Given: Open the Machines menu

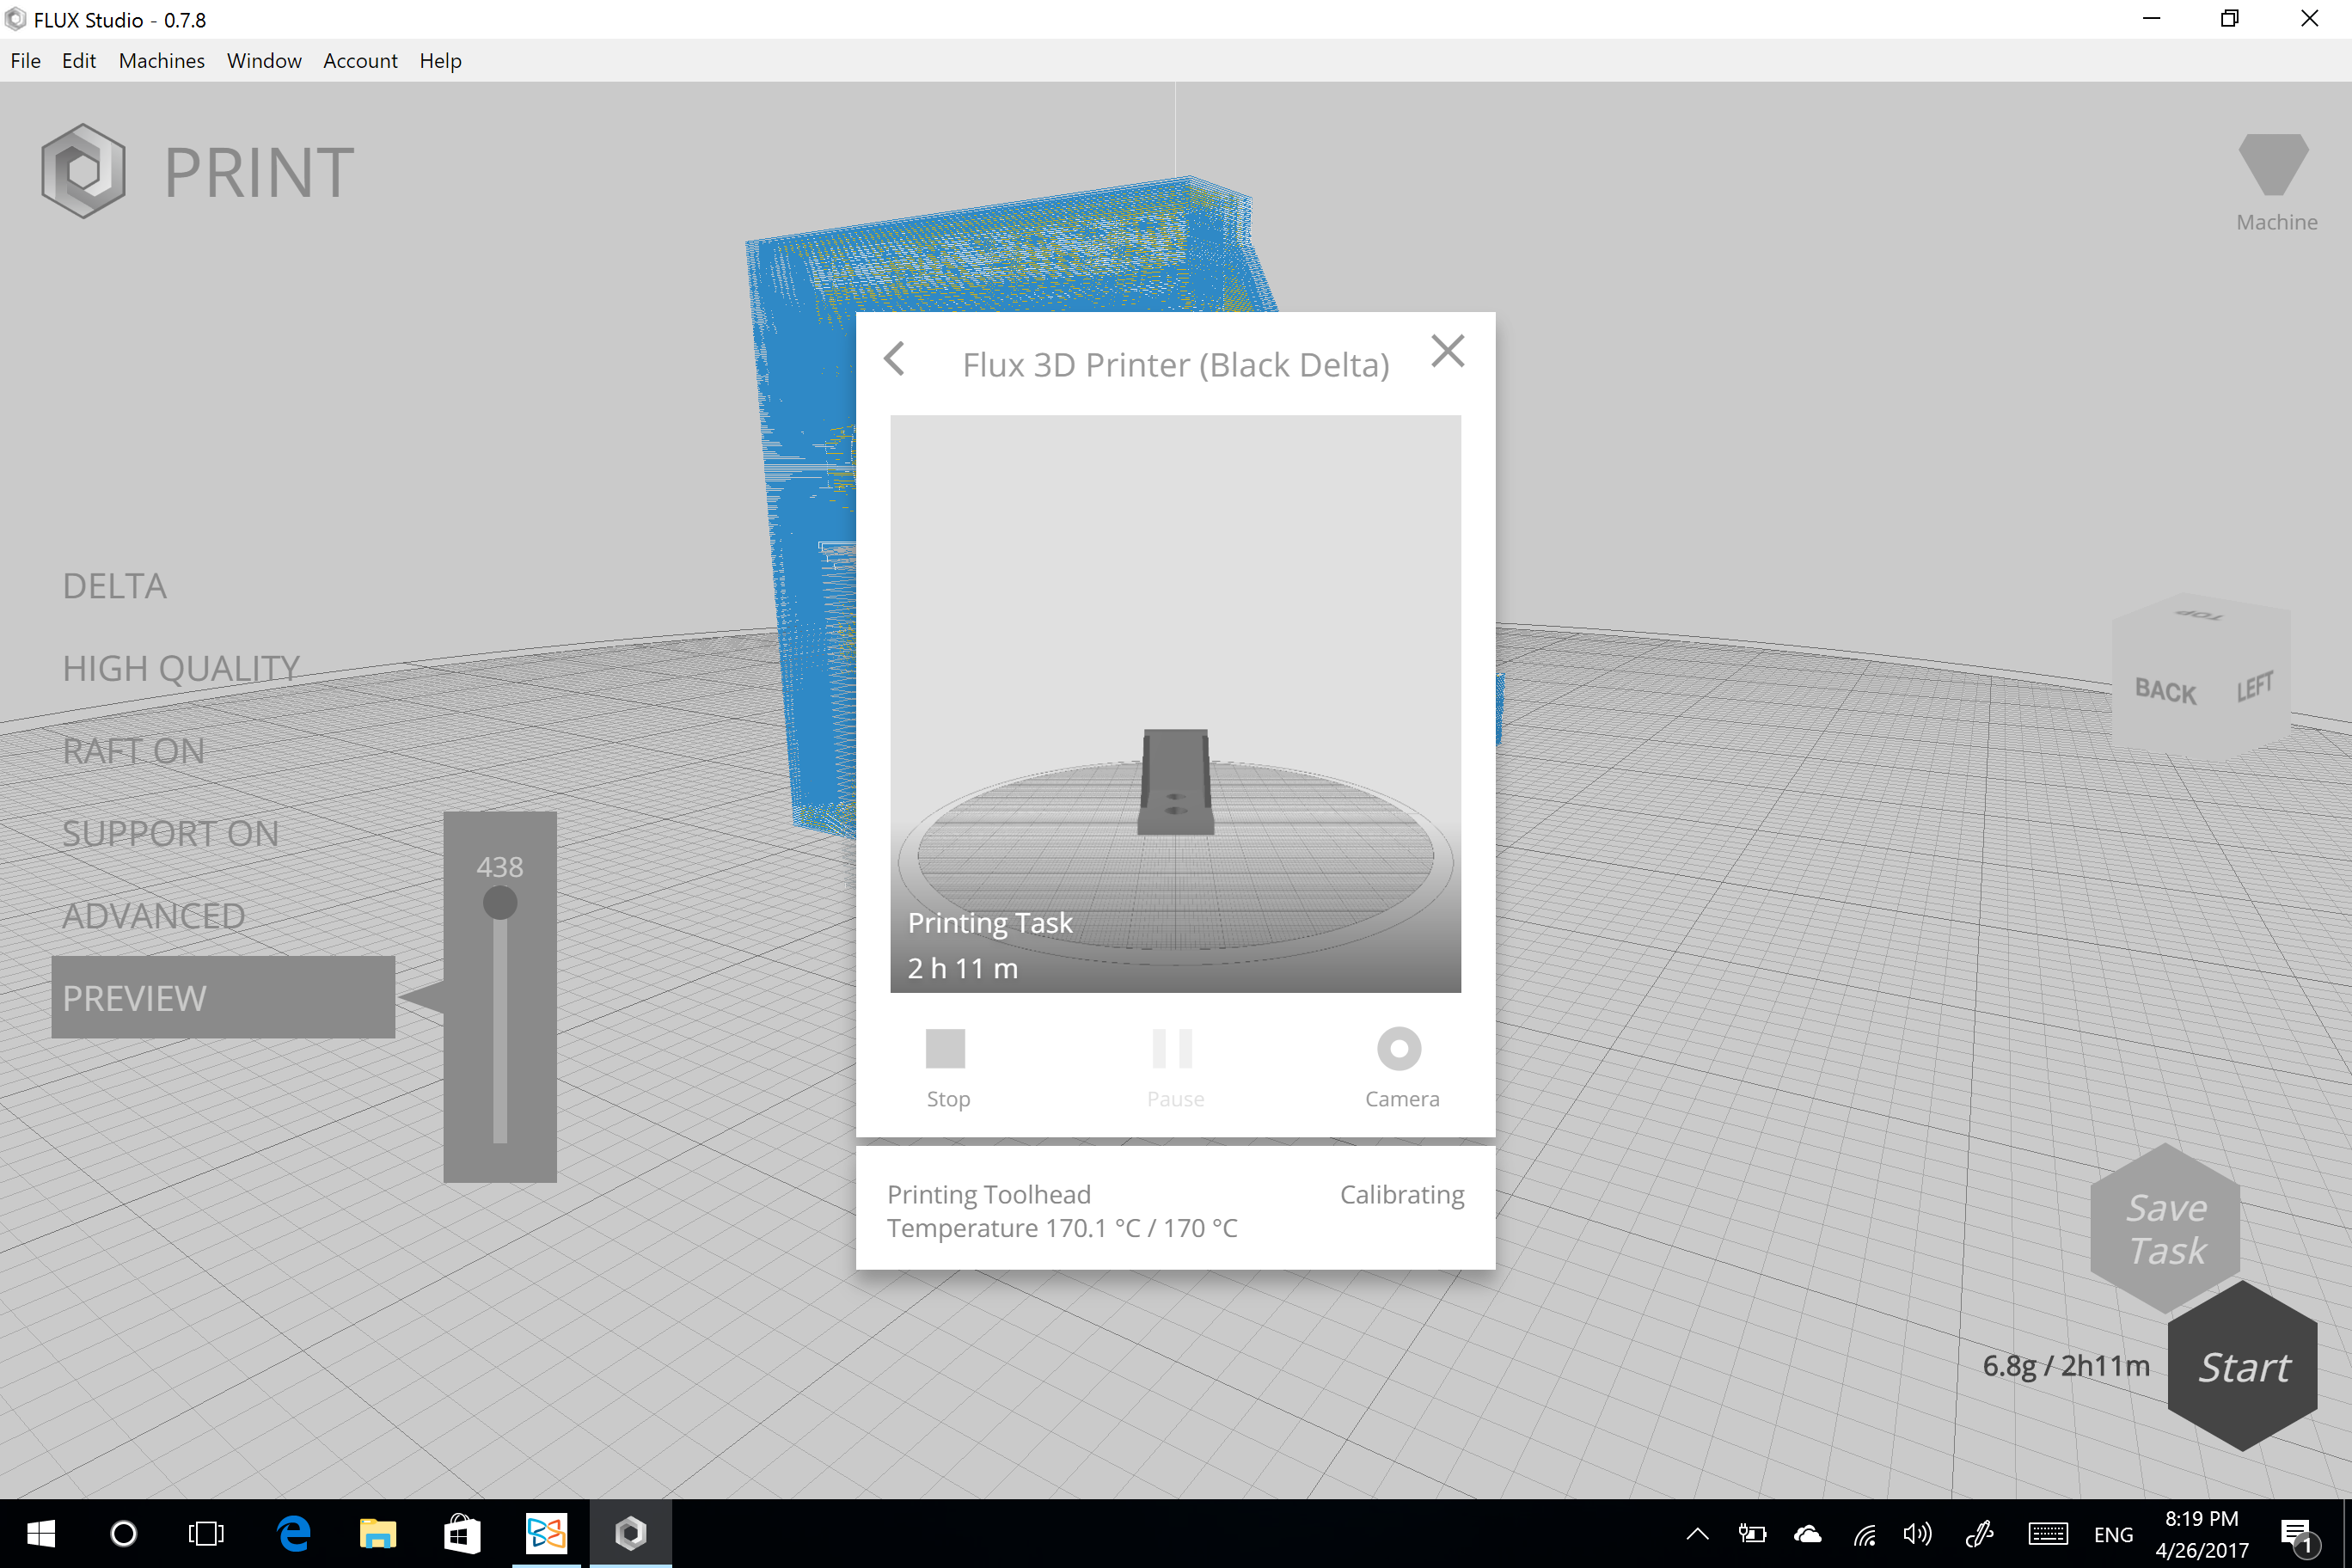Looking at the screenshot, I should [x=161, y=61].
